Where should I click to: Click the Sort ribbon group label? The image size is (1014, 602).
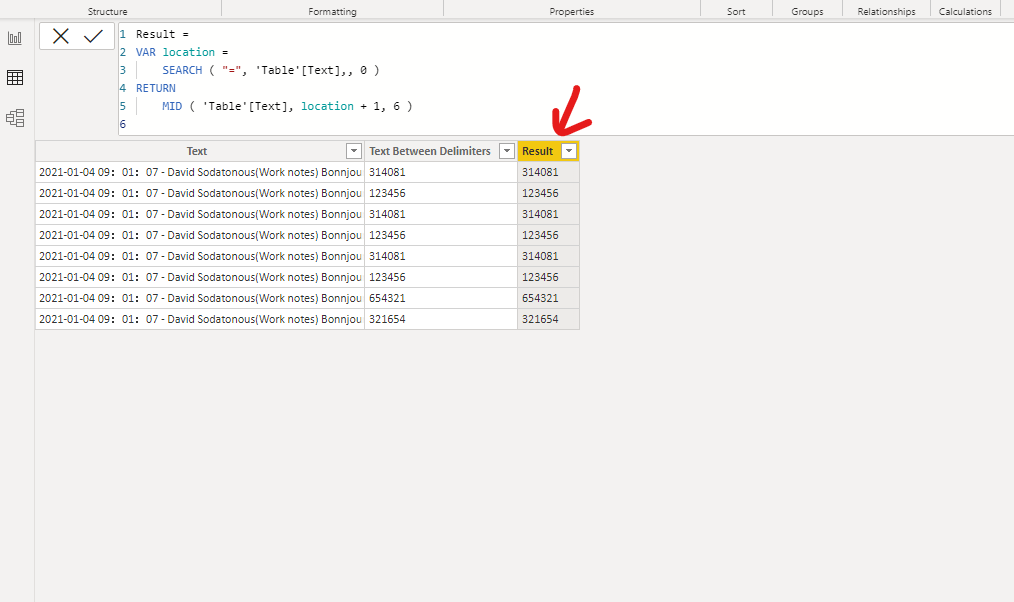tap(736, 12)
